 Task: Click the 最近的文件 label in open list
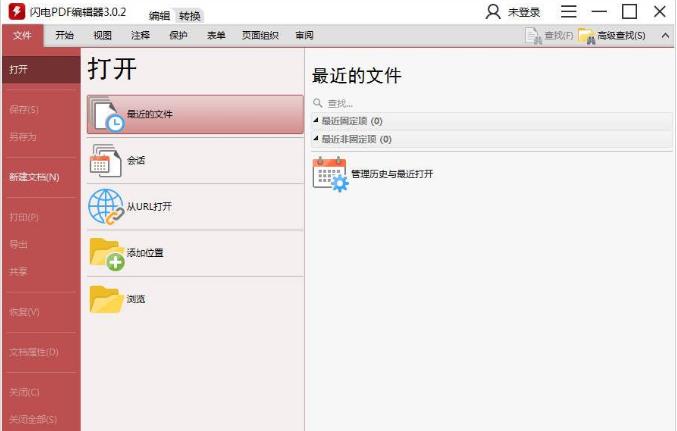[x=149, y=114]
